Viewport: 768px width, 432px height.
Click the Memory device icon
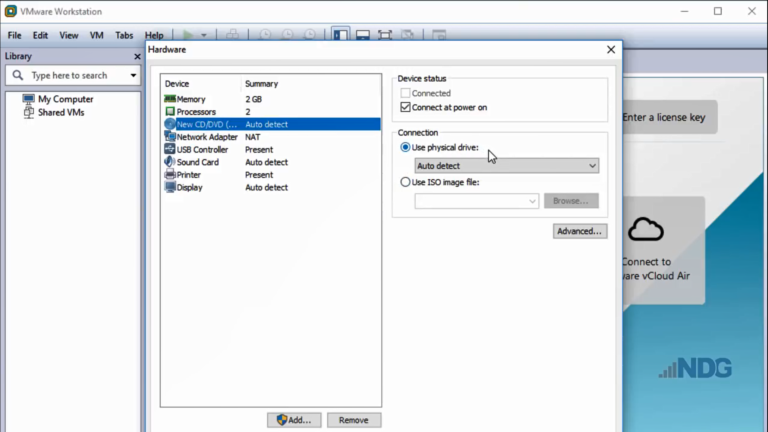click(170, 99)
